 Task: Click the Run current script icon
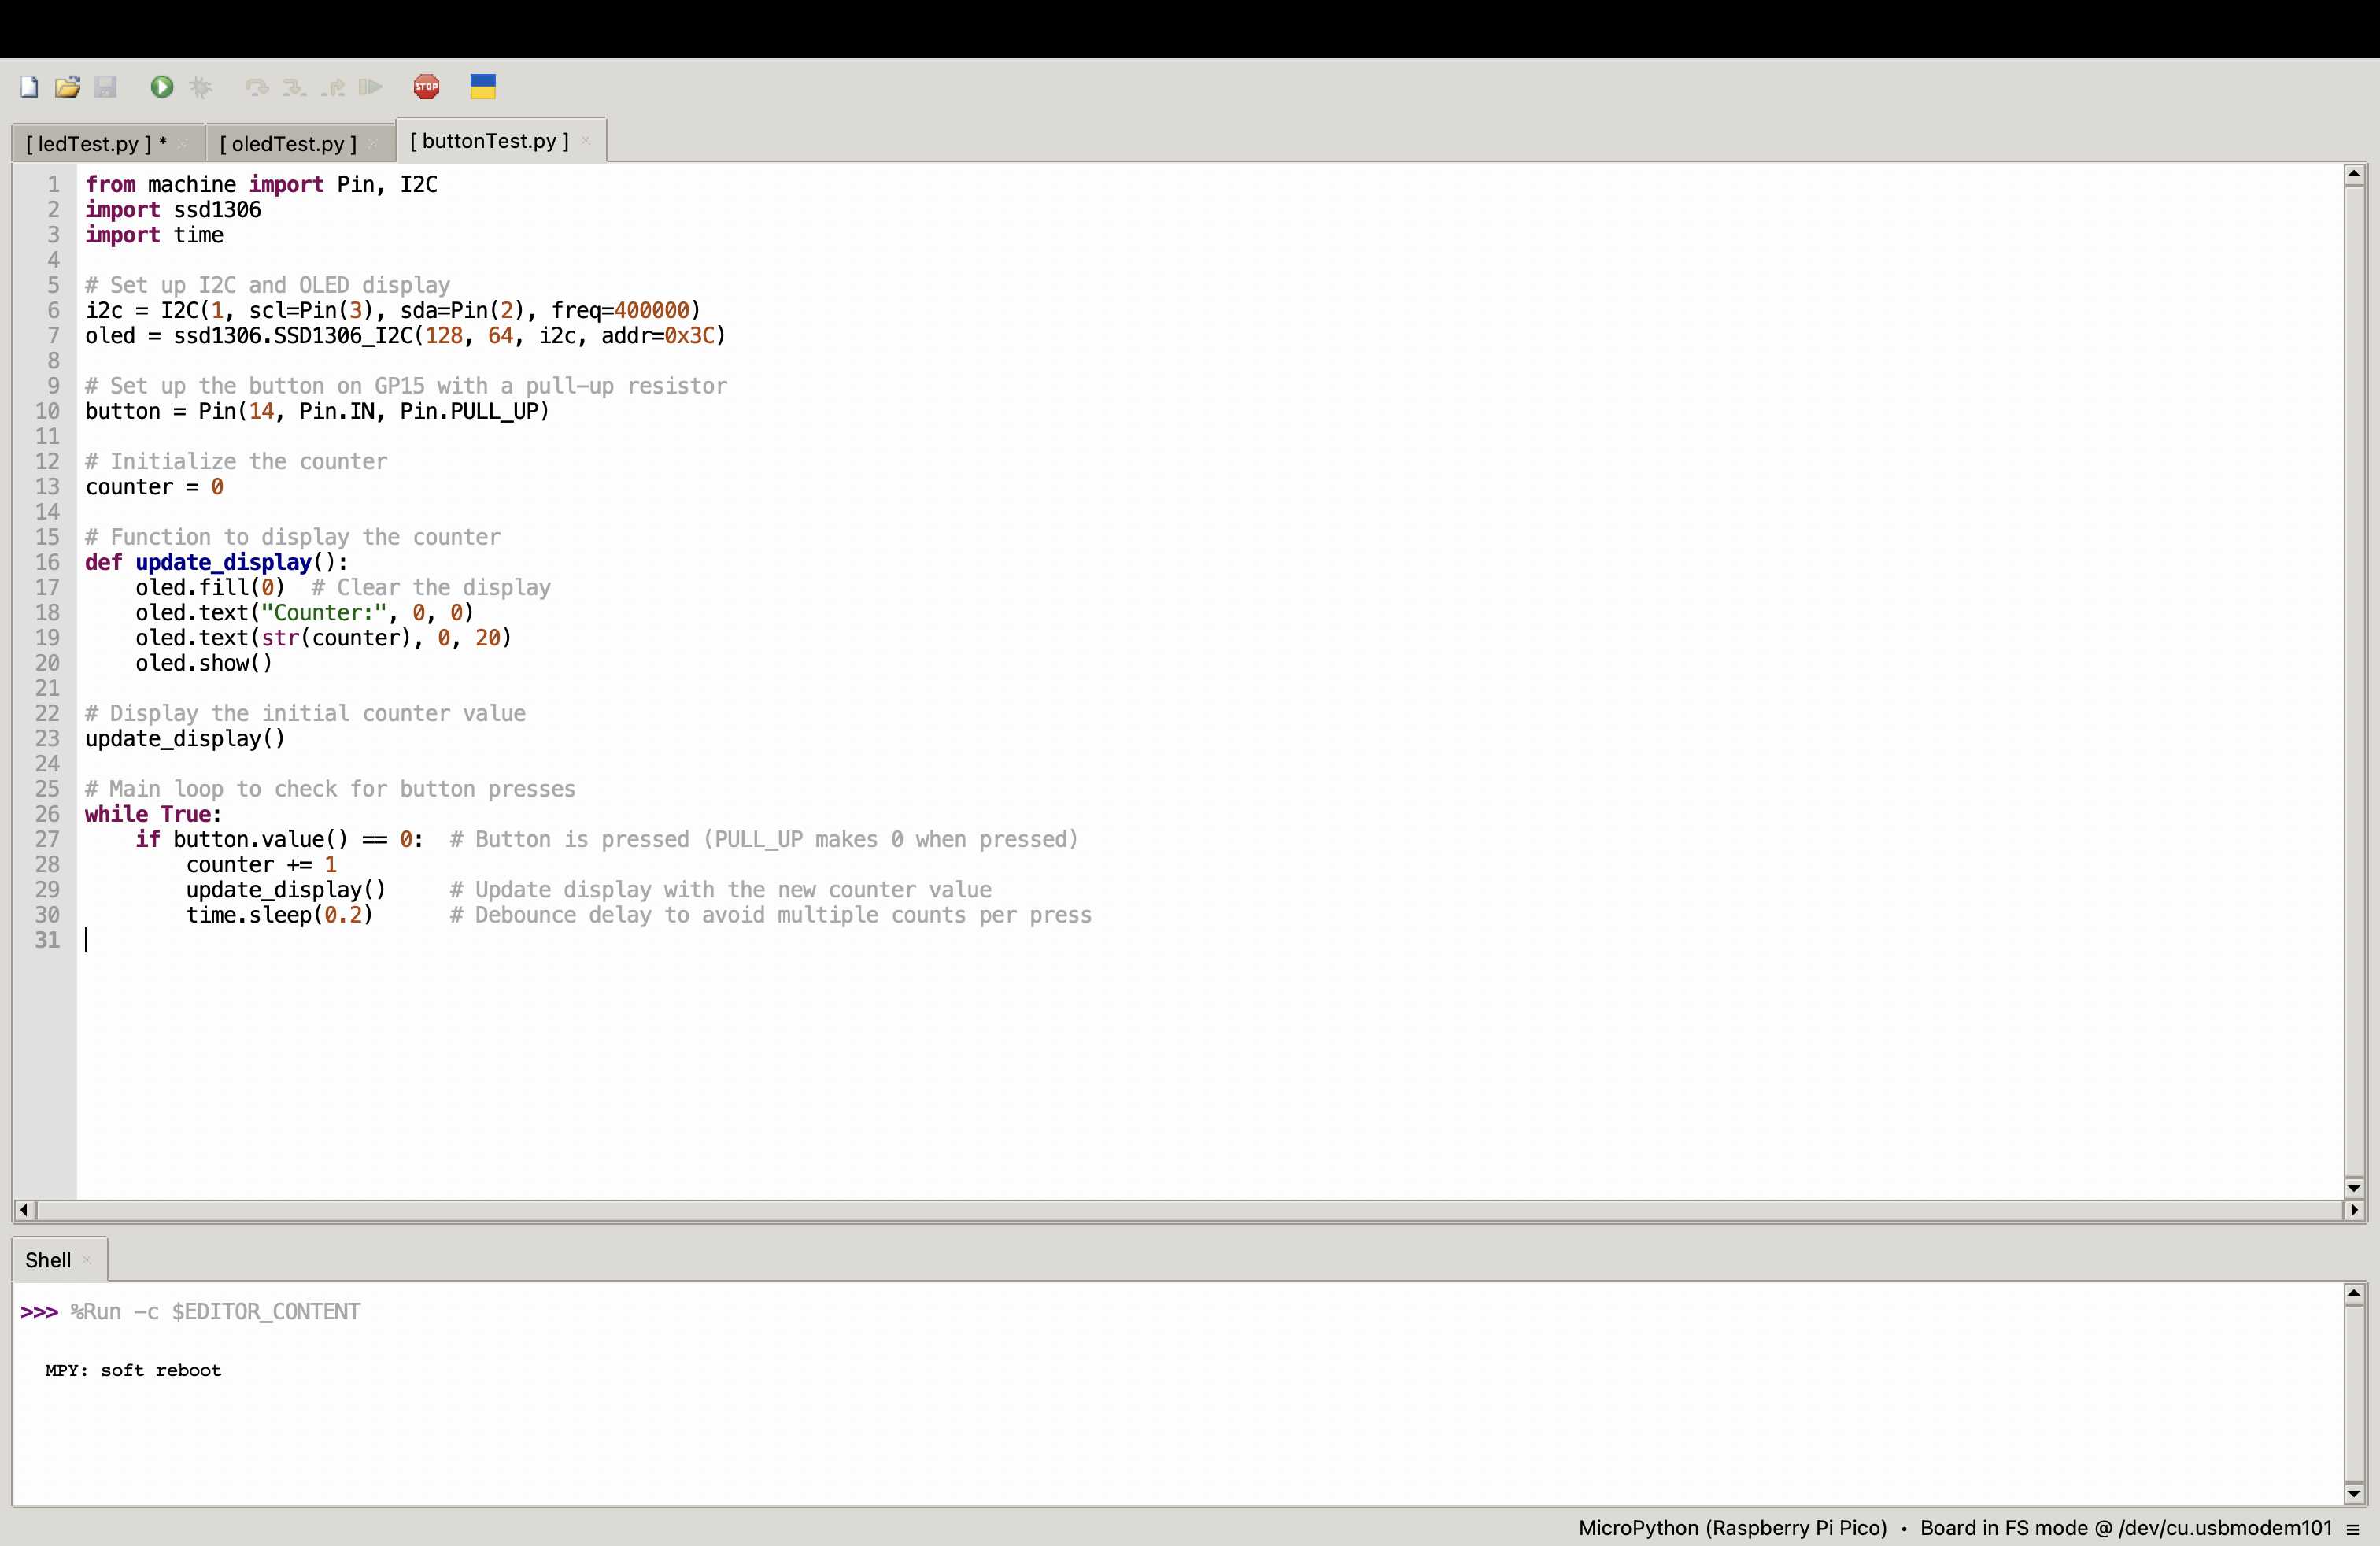click(161, 85)
